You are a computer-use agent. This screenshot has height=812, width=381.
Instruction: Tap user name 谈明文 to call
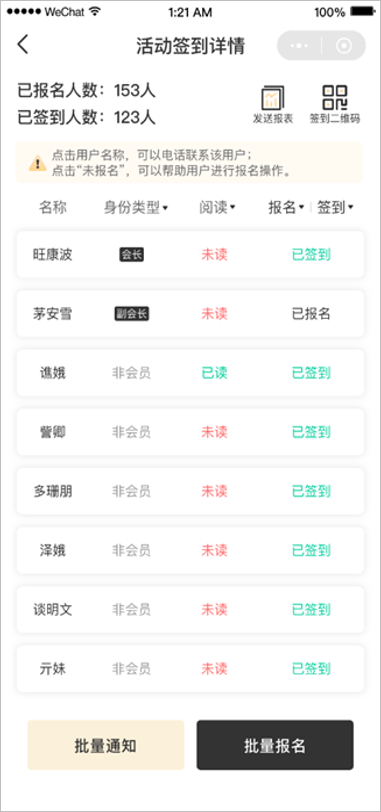[x=53, y=610]
